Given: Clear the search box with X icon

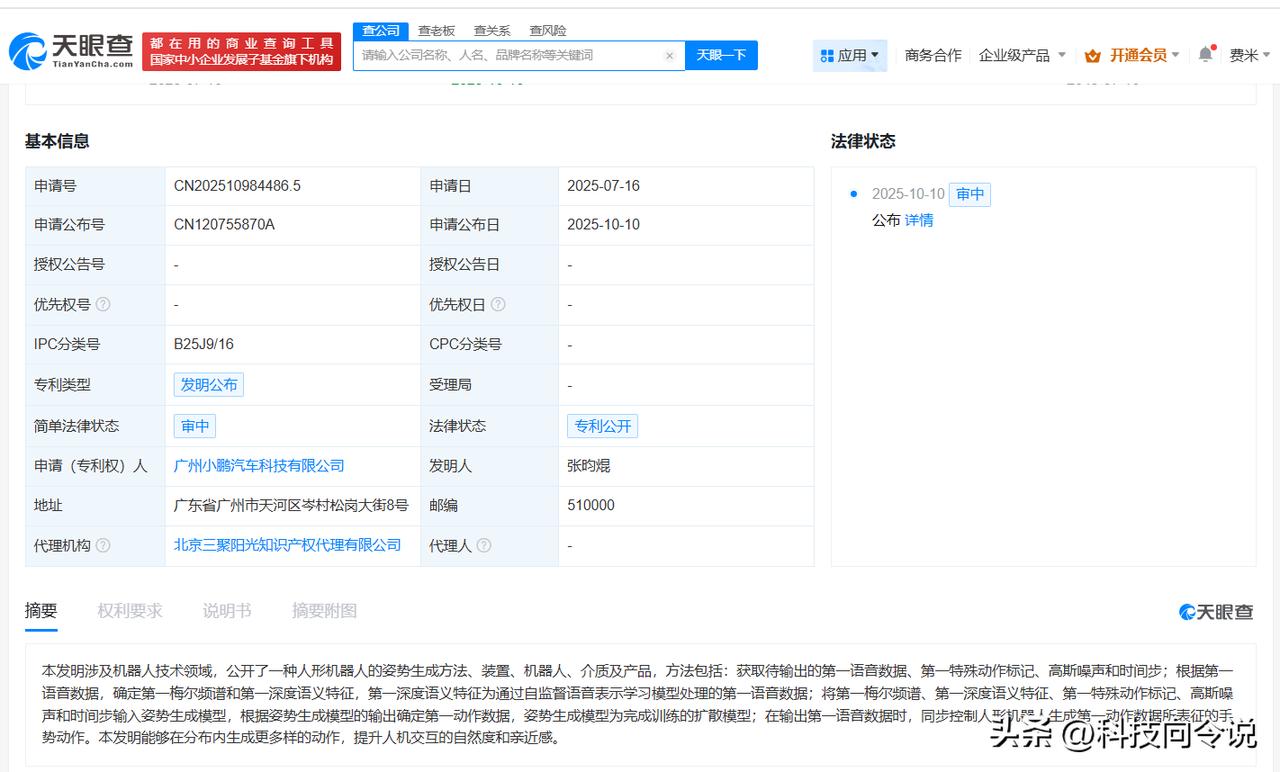Looking at the screenshot, I should click(x=669, y=56).
